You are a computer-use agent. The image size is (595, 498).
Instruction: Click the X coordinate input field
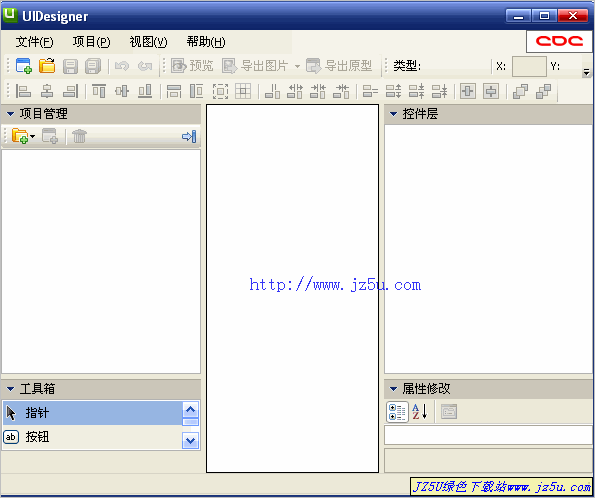pyautogui.click(x=529, y=66)
